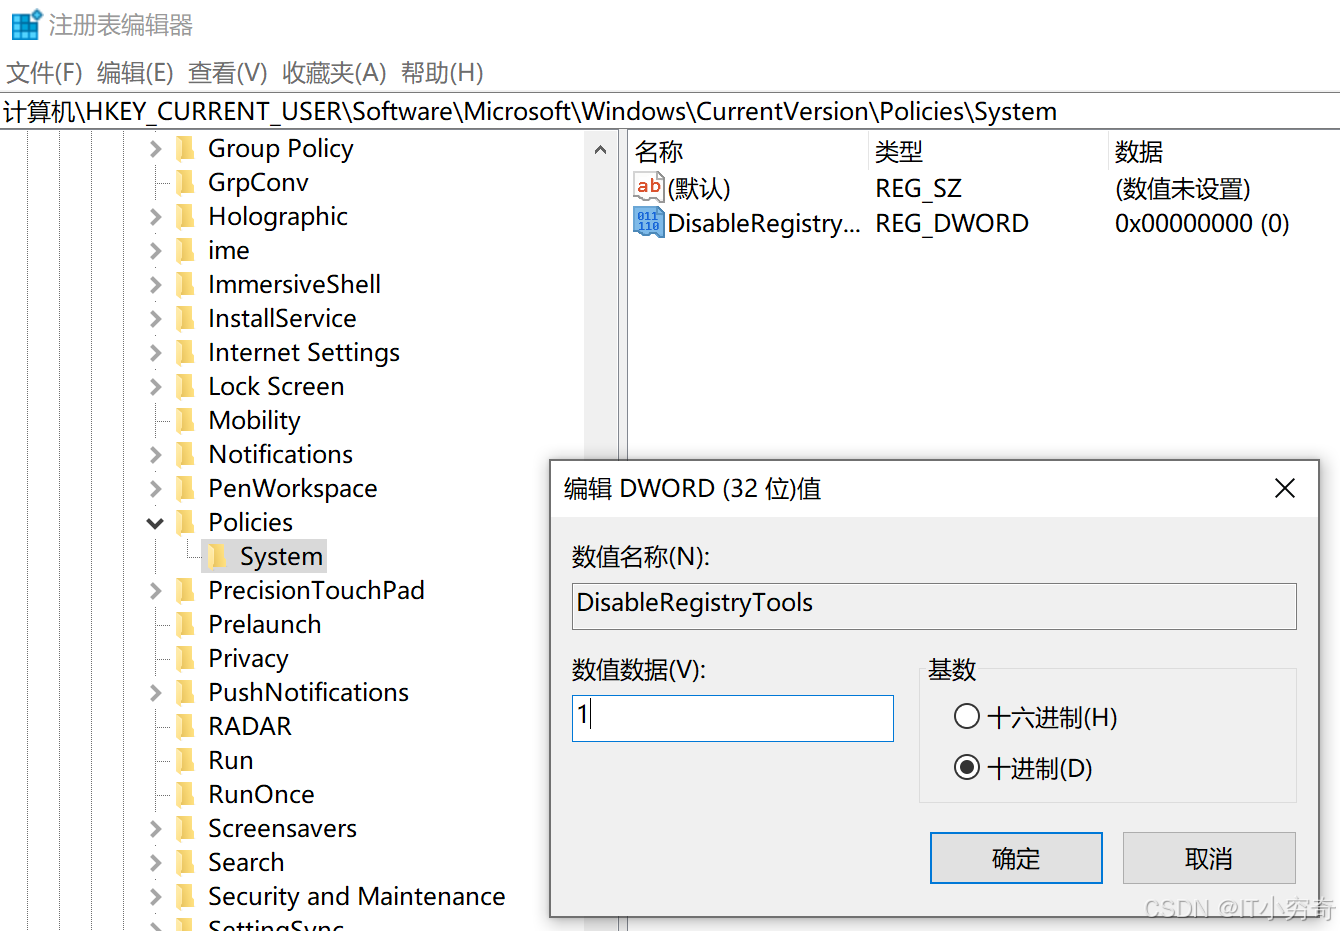Click the registry path address bar
This screenshot has height=931, width=1340.
coord(670,111)
